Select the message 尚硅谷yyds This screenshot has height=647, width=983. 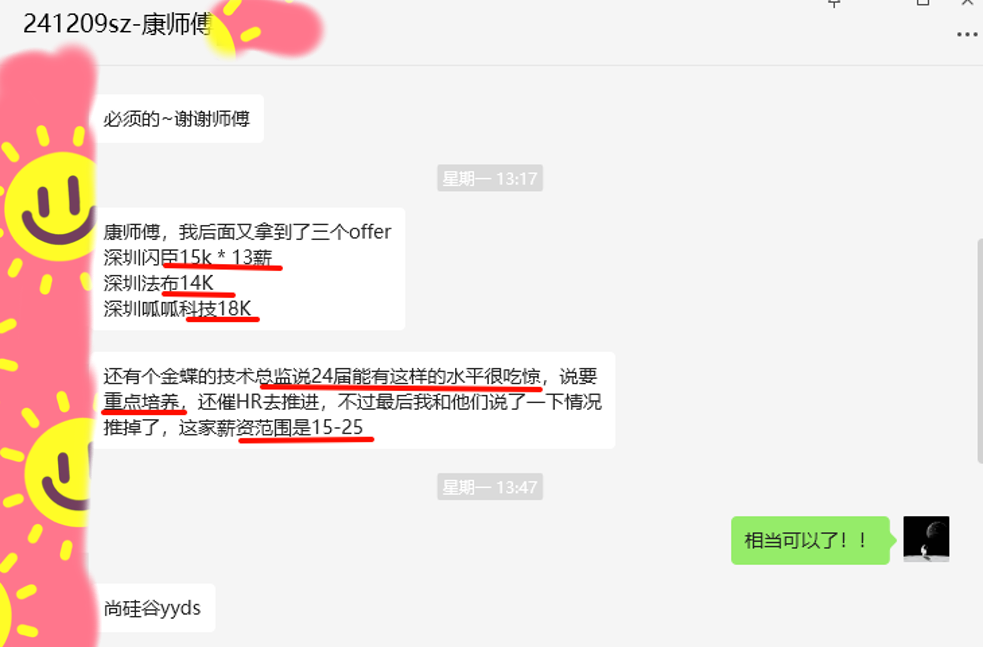(x=152, y=608)
